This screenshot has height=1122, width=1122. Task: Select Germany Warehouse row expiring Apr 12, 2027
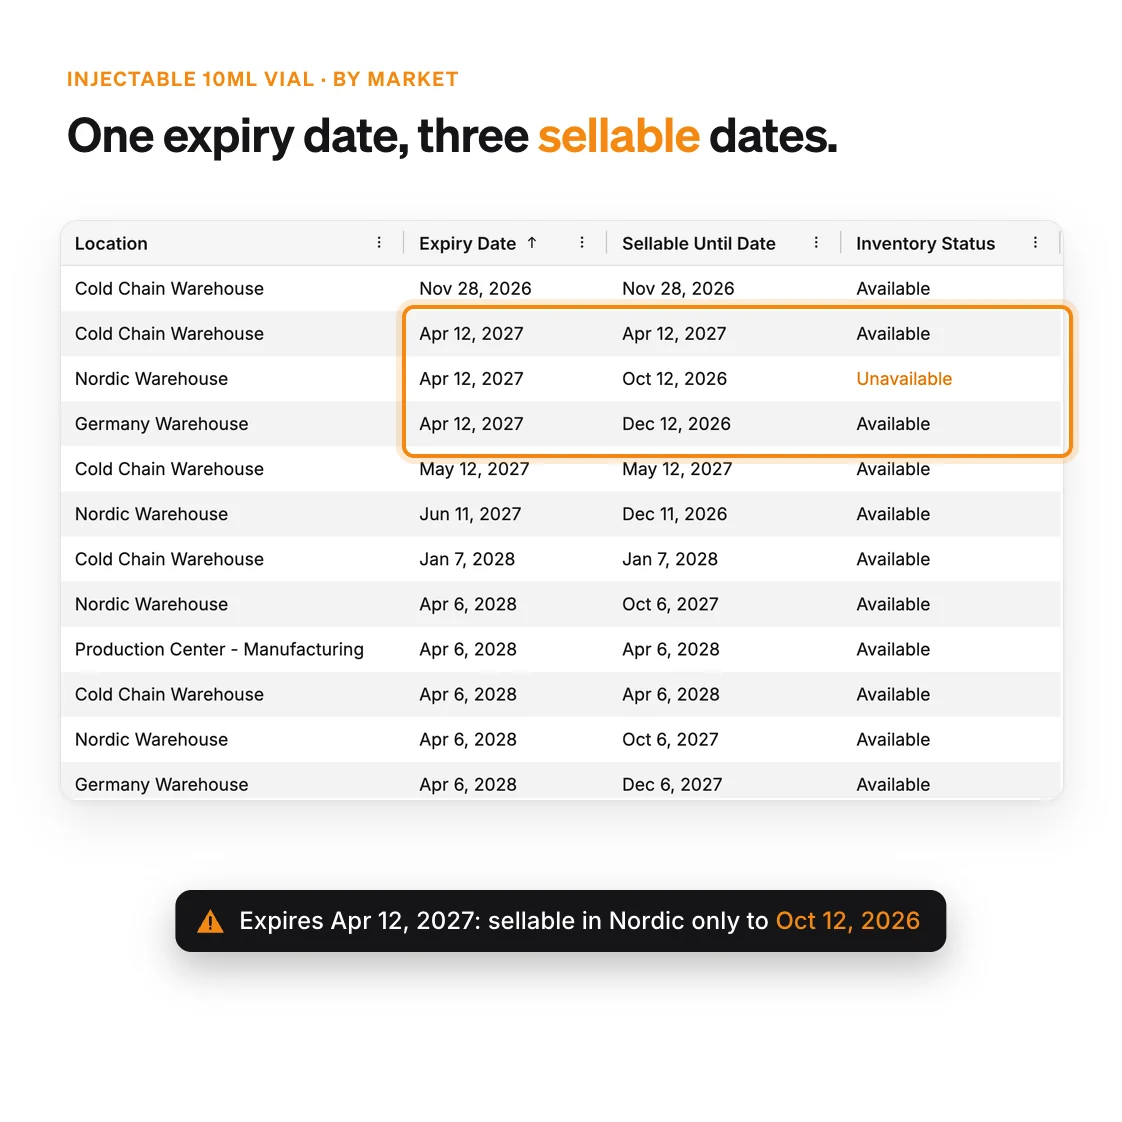[561, 424]
